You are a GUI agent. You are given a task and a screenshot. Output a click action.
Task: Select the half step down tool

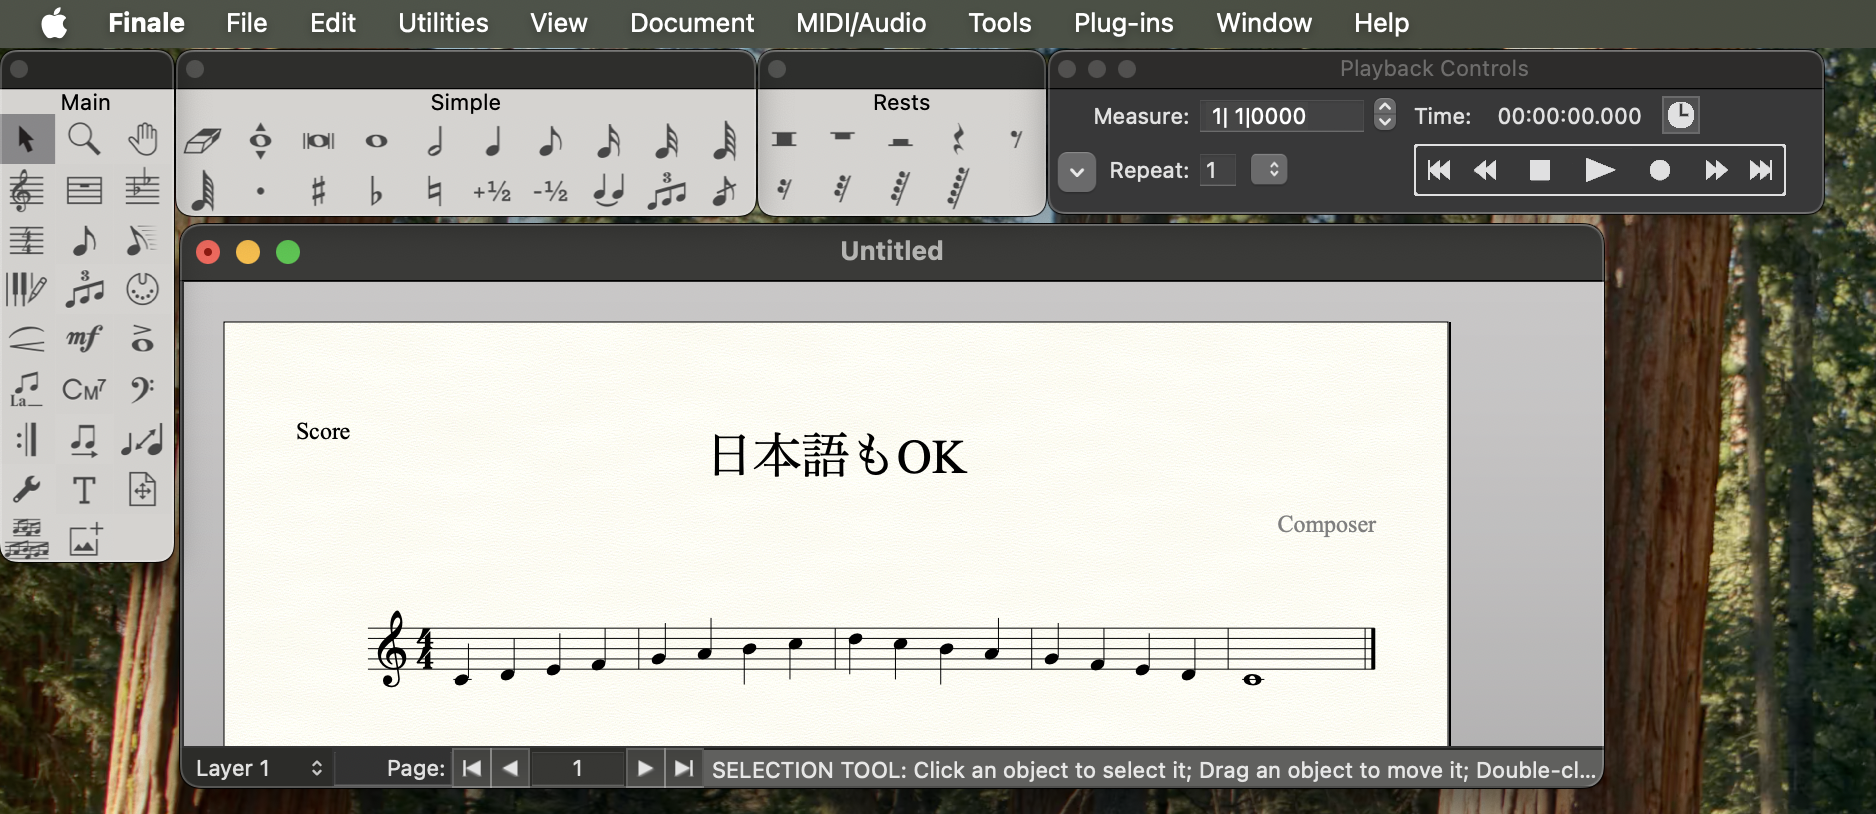(x=550, y=191)
